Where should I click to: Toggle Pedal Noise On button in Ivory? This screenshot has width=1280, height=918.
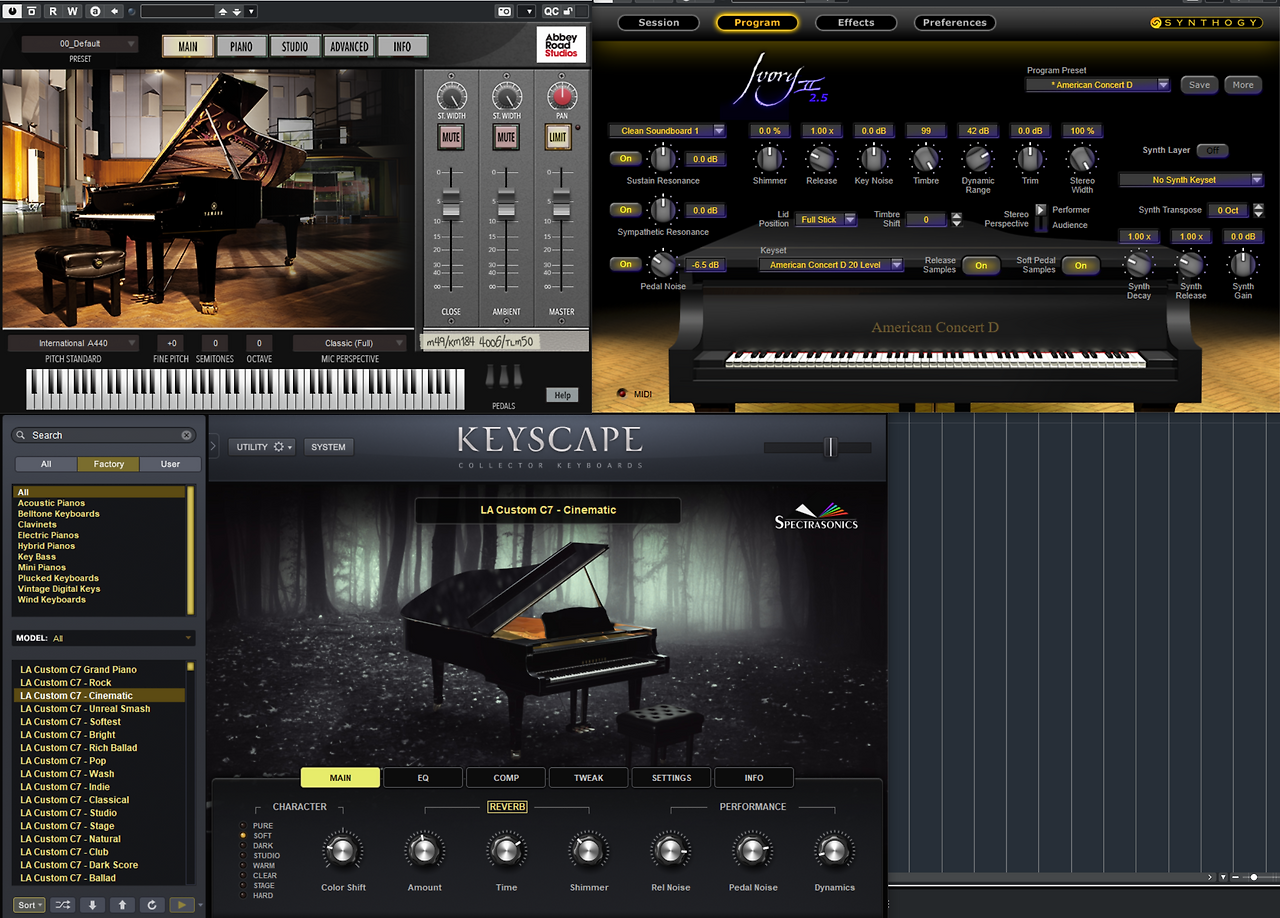[626, 264]
